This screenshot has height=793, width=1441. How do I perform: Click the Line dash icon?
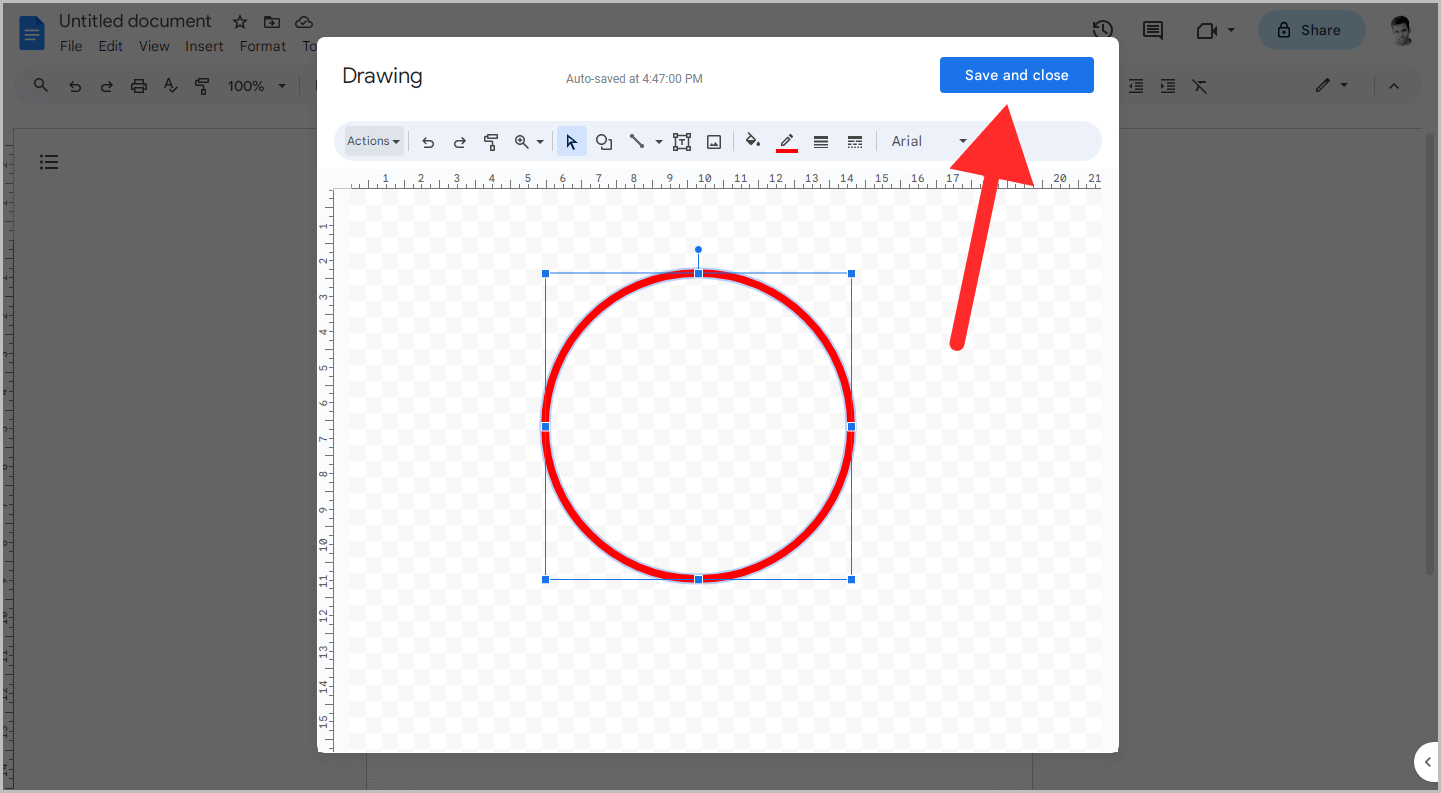(855, 141)
